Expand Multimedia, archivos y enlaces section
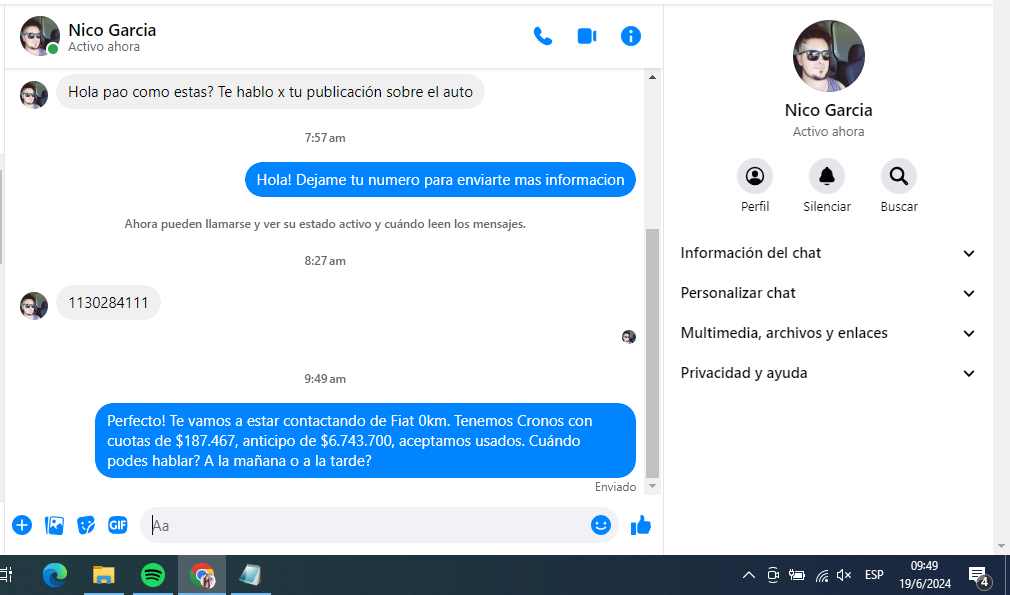The width and height of the screenshot is (1010, 595). (828, 333)
